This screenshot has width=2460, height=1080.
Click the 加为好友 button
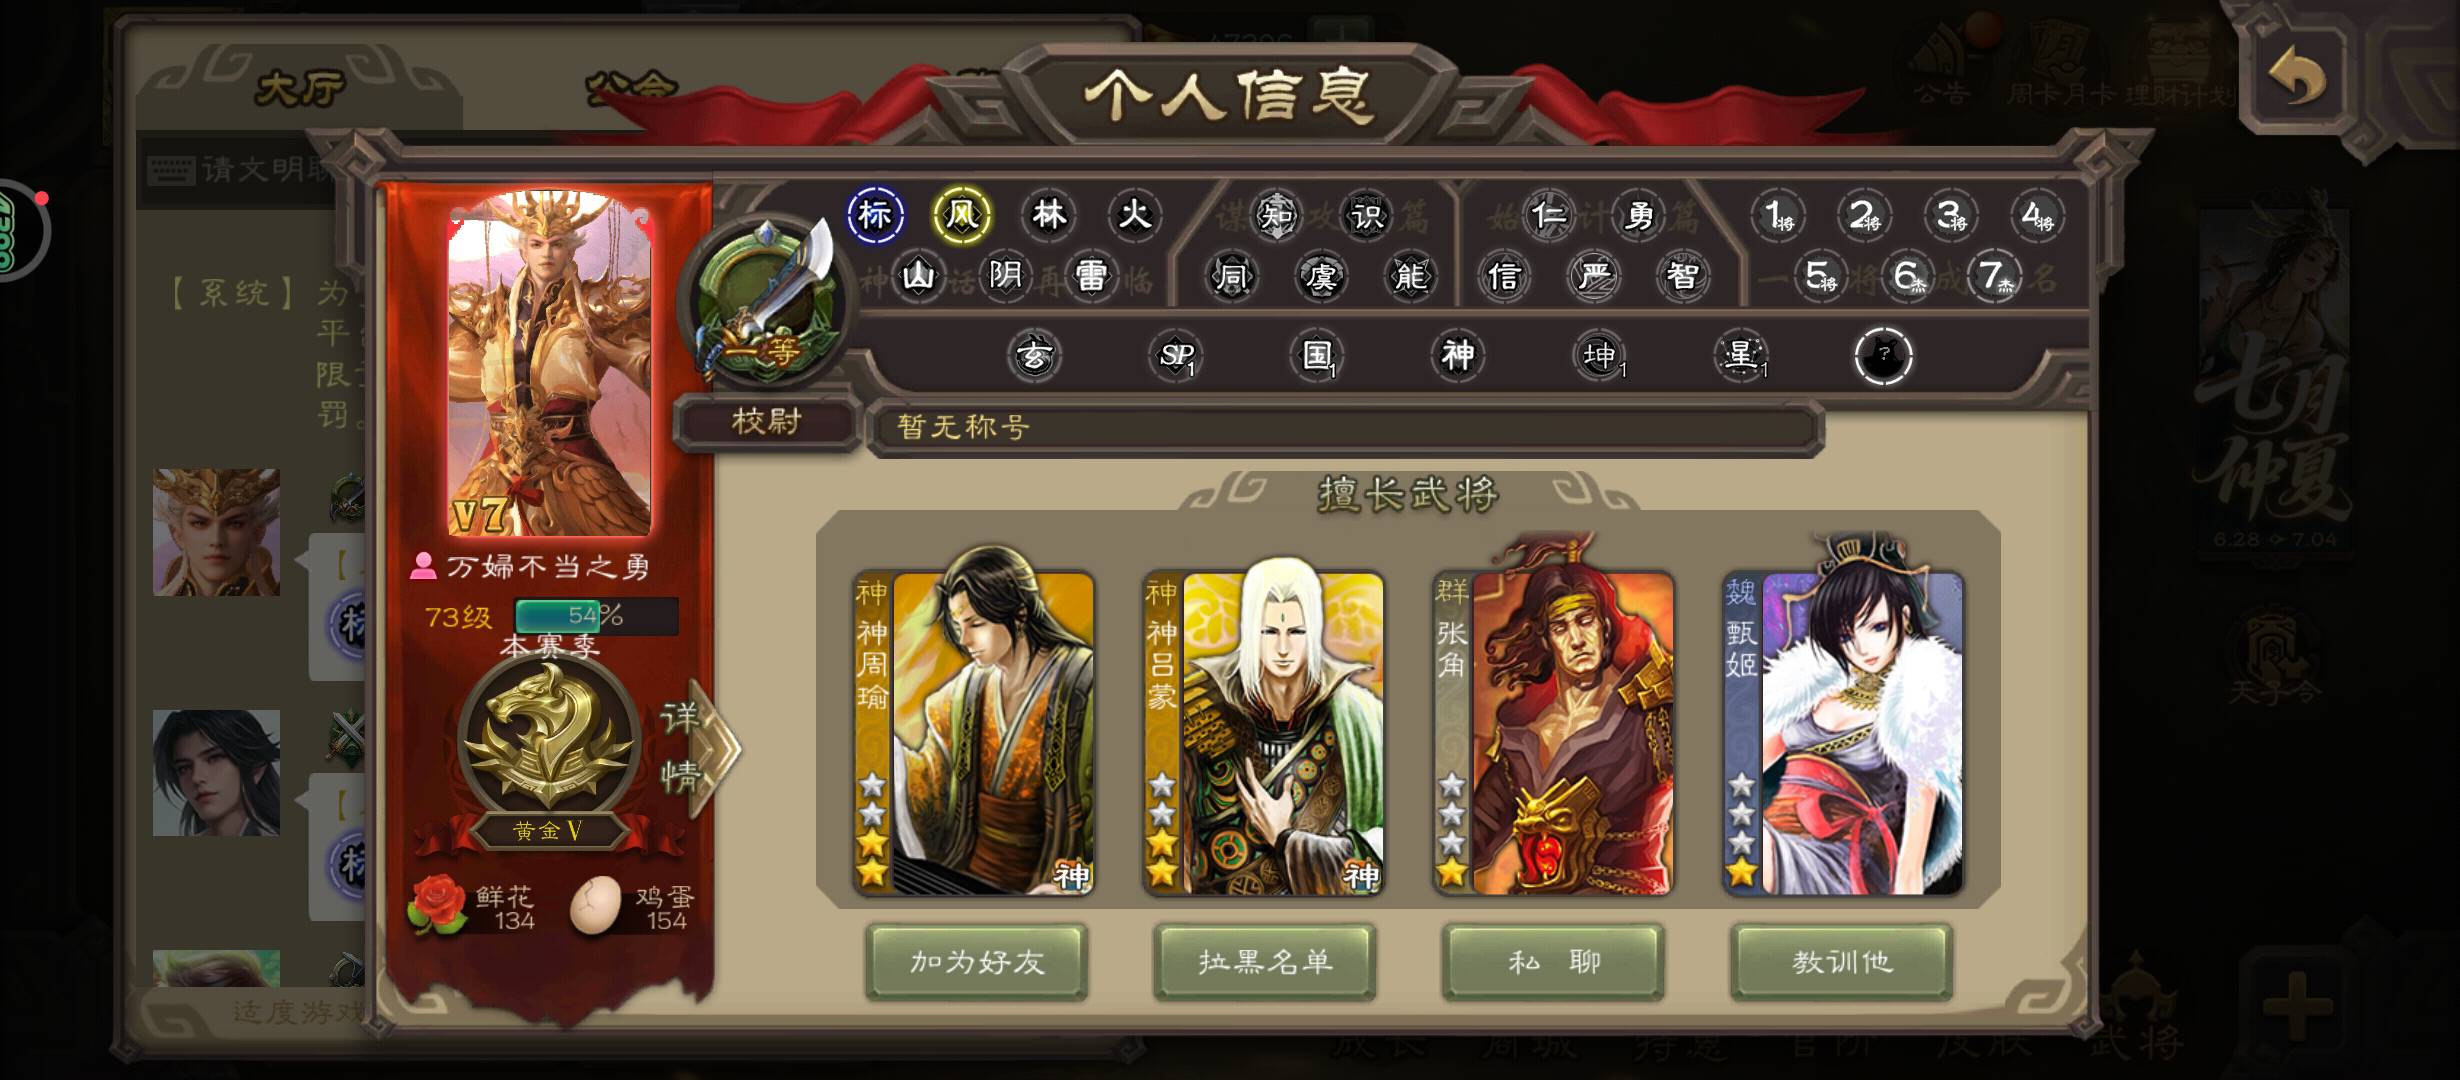tap(977, 962)
